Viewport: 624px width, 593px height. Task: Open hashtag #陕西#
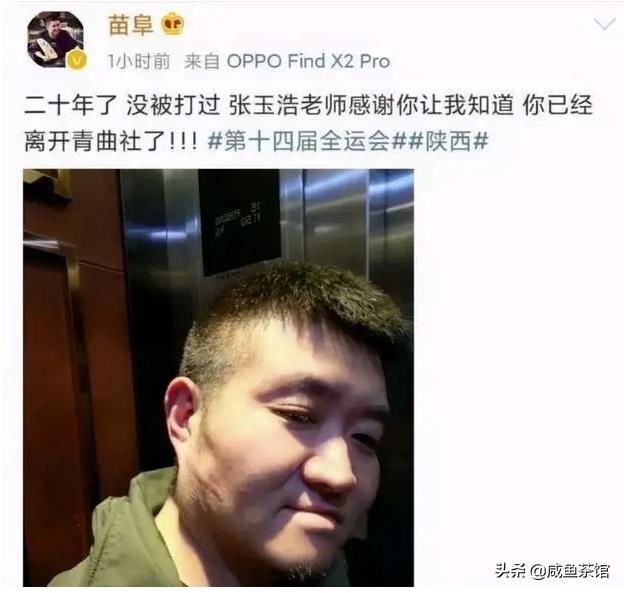click(448, 141)
